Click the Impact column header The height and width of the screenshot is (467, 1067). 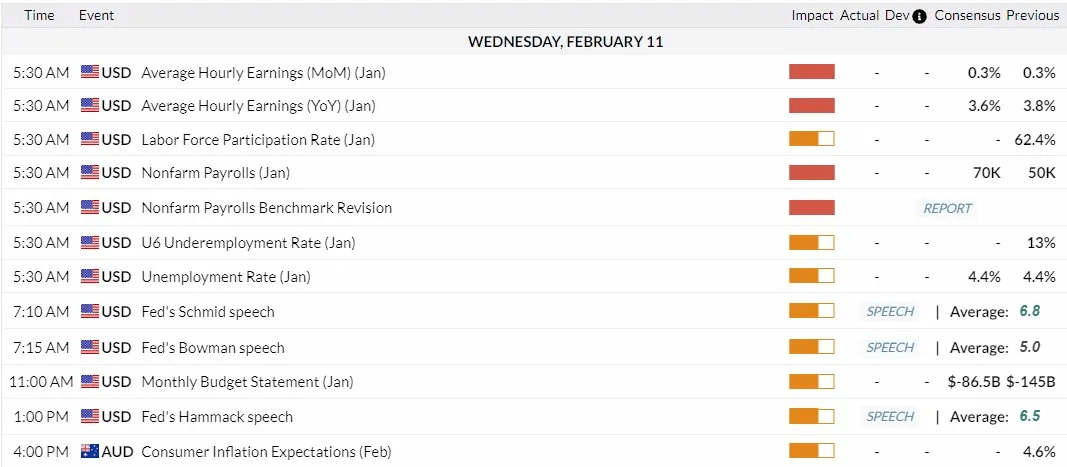812,15
